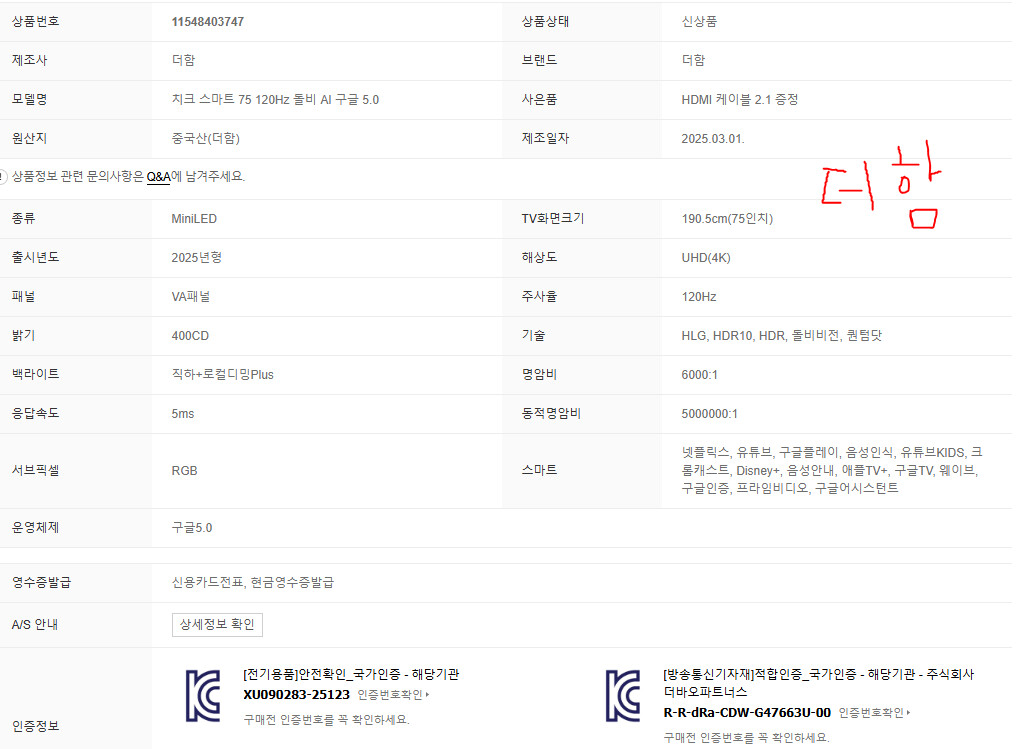This screenshot has height=749, width=1018.
Task: Click the 명암비 label
Action: click(540, 374)
